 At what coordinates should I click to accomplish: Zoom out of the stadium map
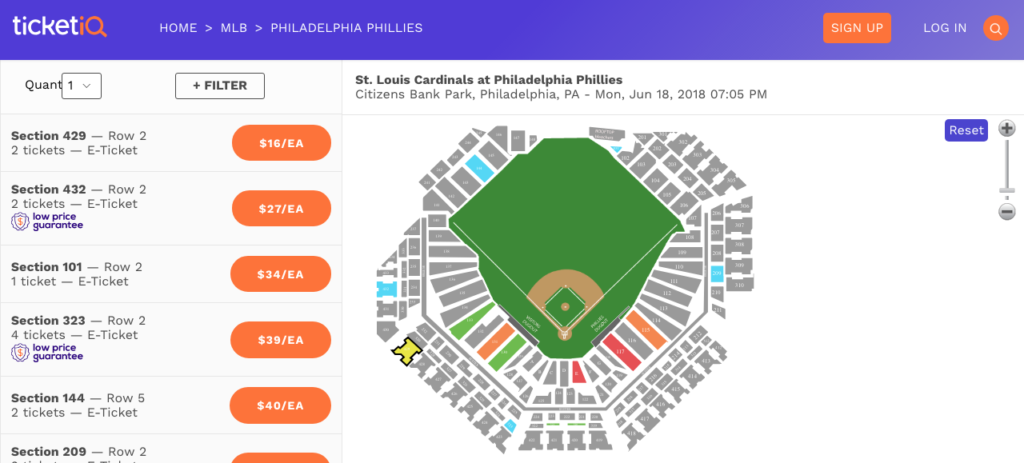click(x=1007, y=211)
